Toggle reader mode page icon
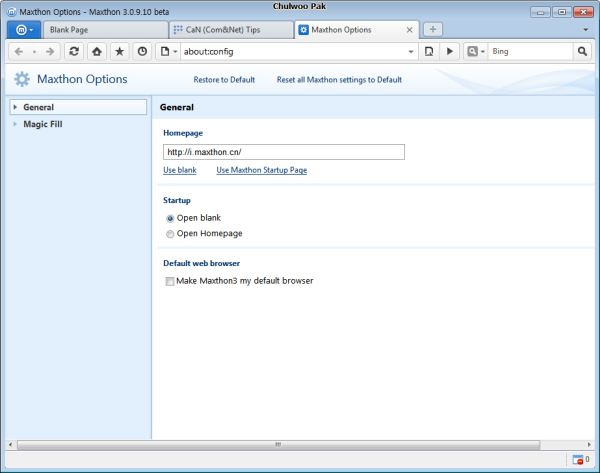The image size is (600, 473). tap(429, 51)
